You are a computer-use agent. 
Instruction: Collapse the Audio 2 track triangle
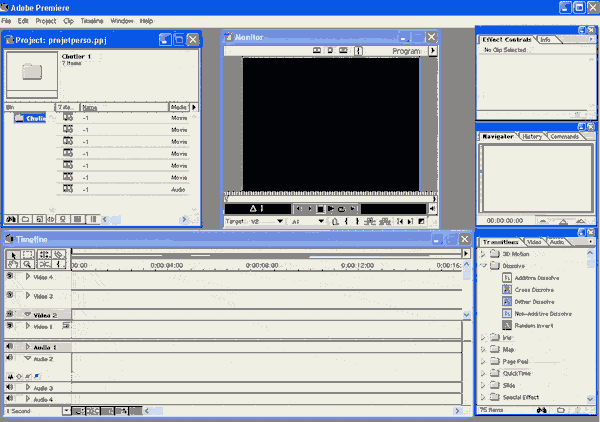tap(28, 358)
